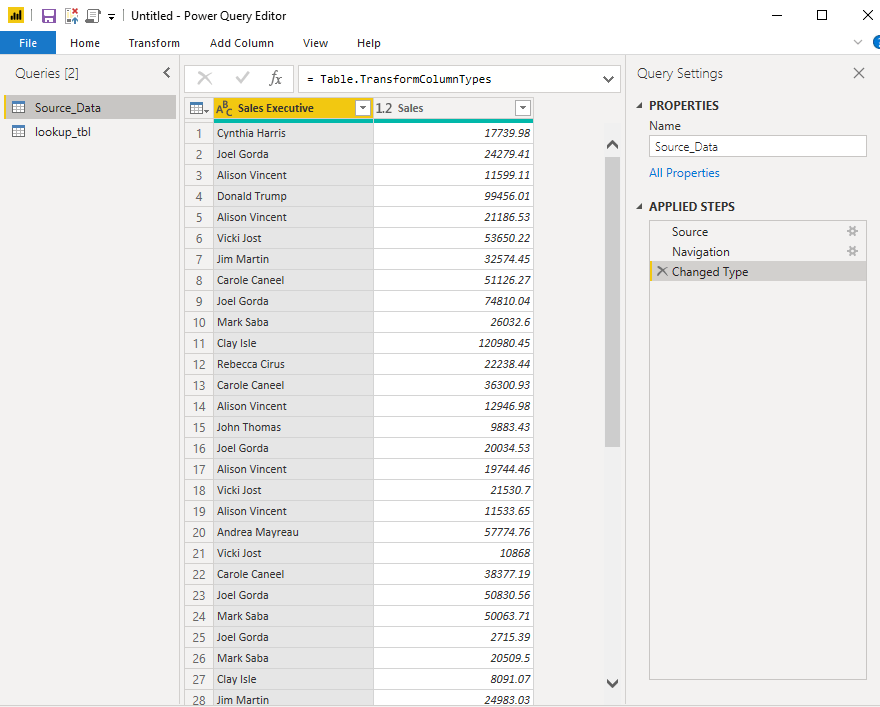Click the Close & Apply quick access icon

point(71,16)
